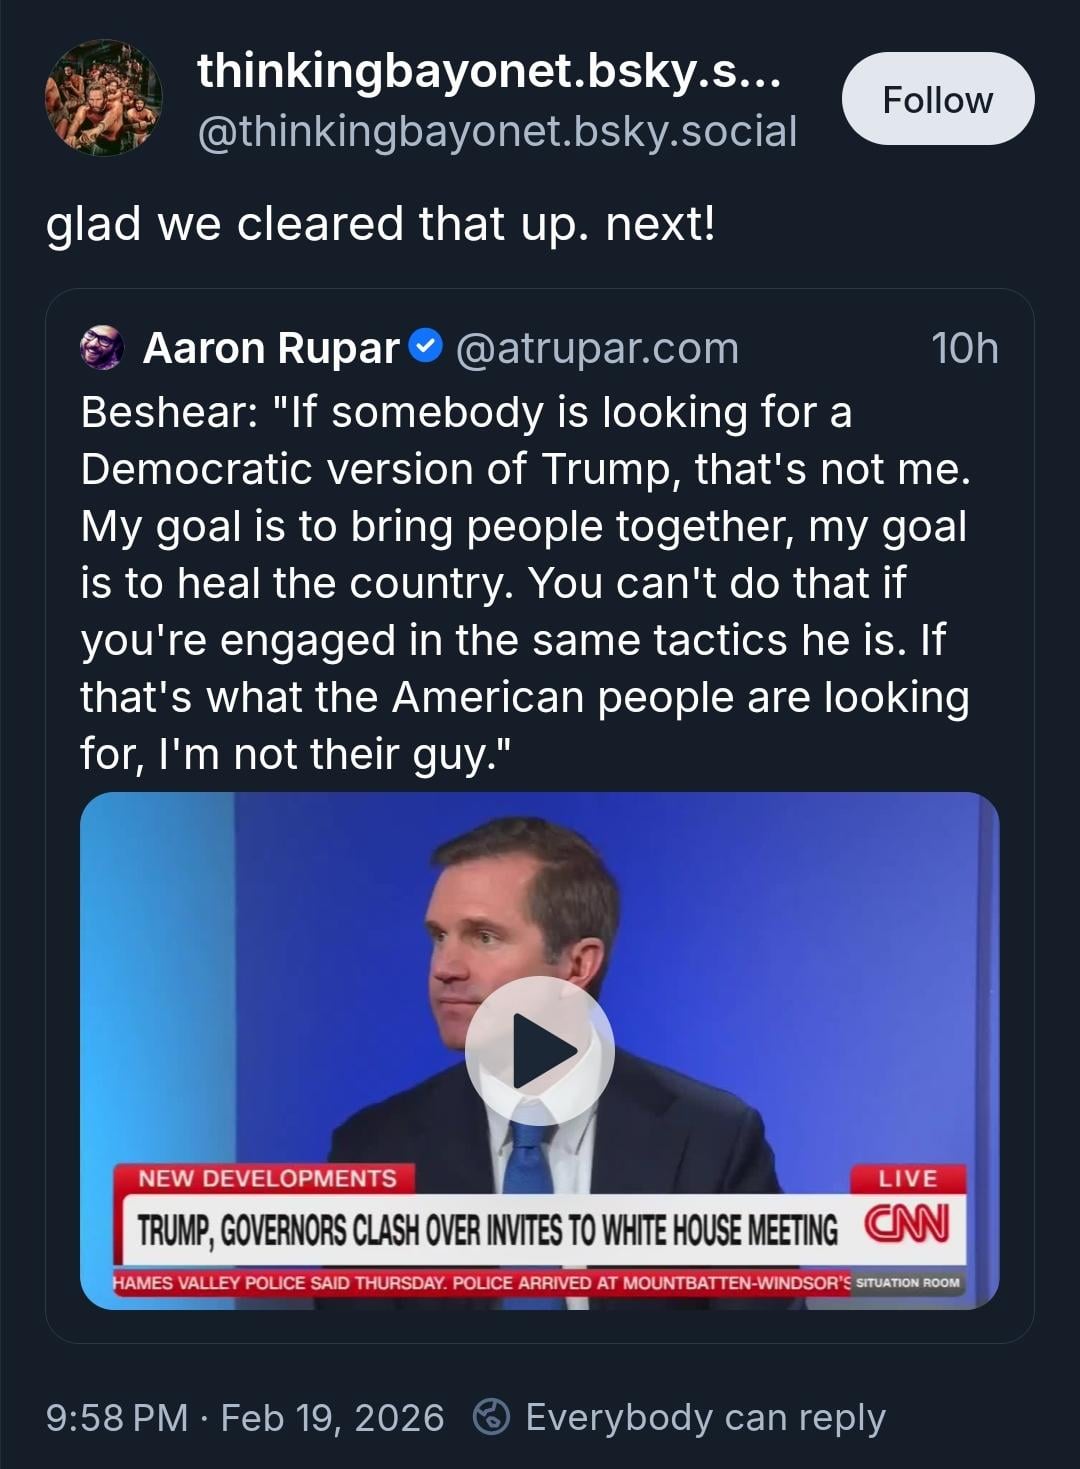1080x1469 pixels.
Task: Click the video headline chyron text
Action: [487, 1230]
